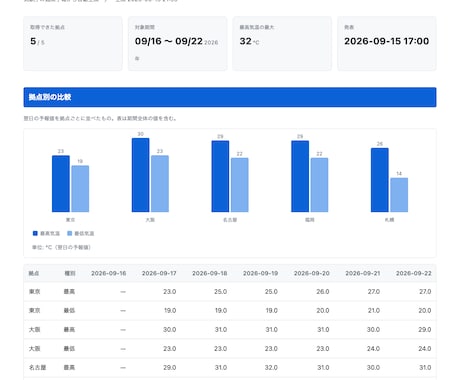Screen dimensions: 460x380
Task: Click the 単位: ℃ chart footnote
Action: tap(61, 247)
